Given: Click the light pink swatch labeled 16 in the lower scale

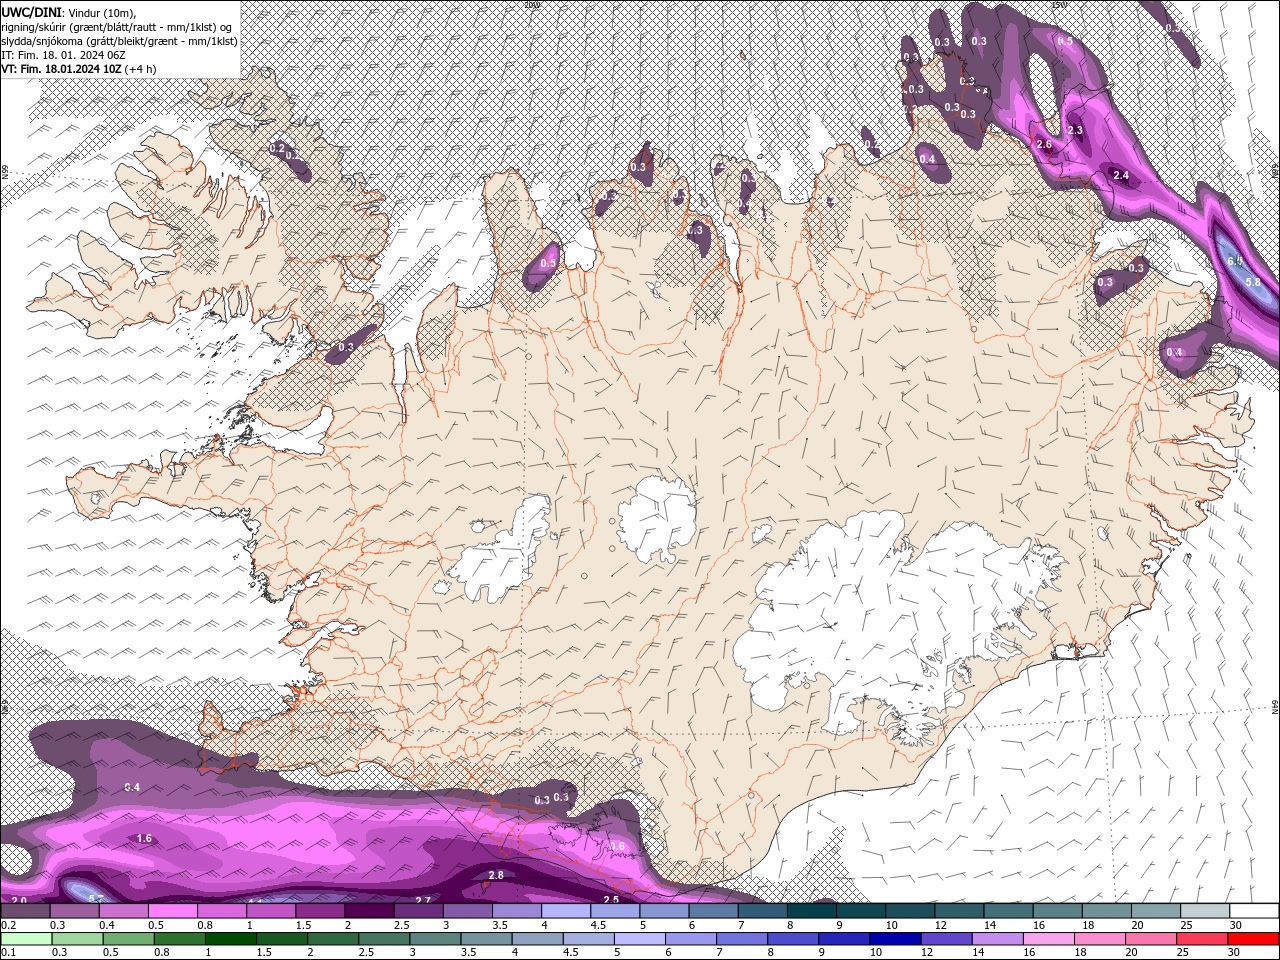Looking at the screenshot, I should click(1049, 939).
